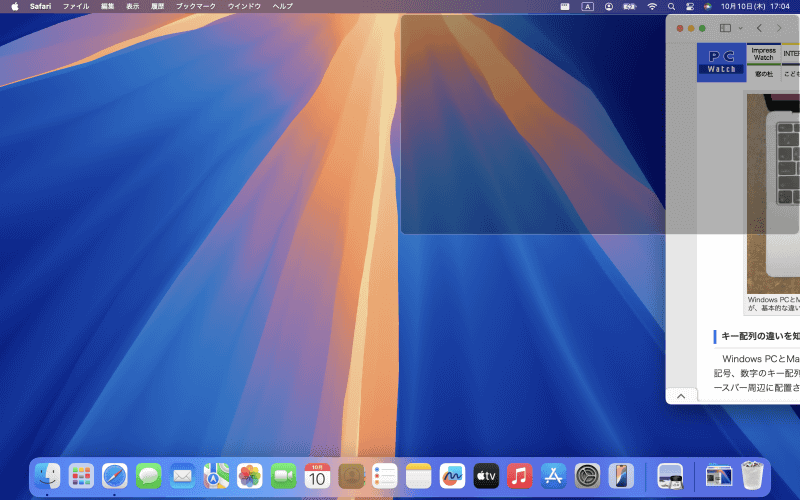Viewport: 800px width, 500px height.
Task: Open Contacts app in the Dock
Action: pos(351,477)
